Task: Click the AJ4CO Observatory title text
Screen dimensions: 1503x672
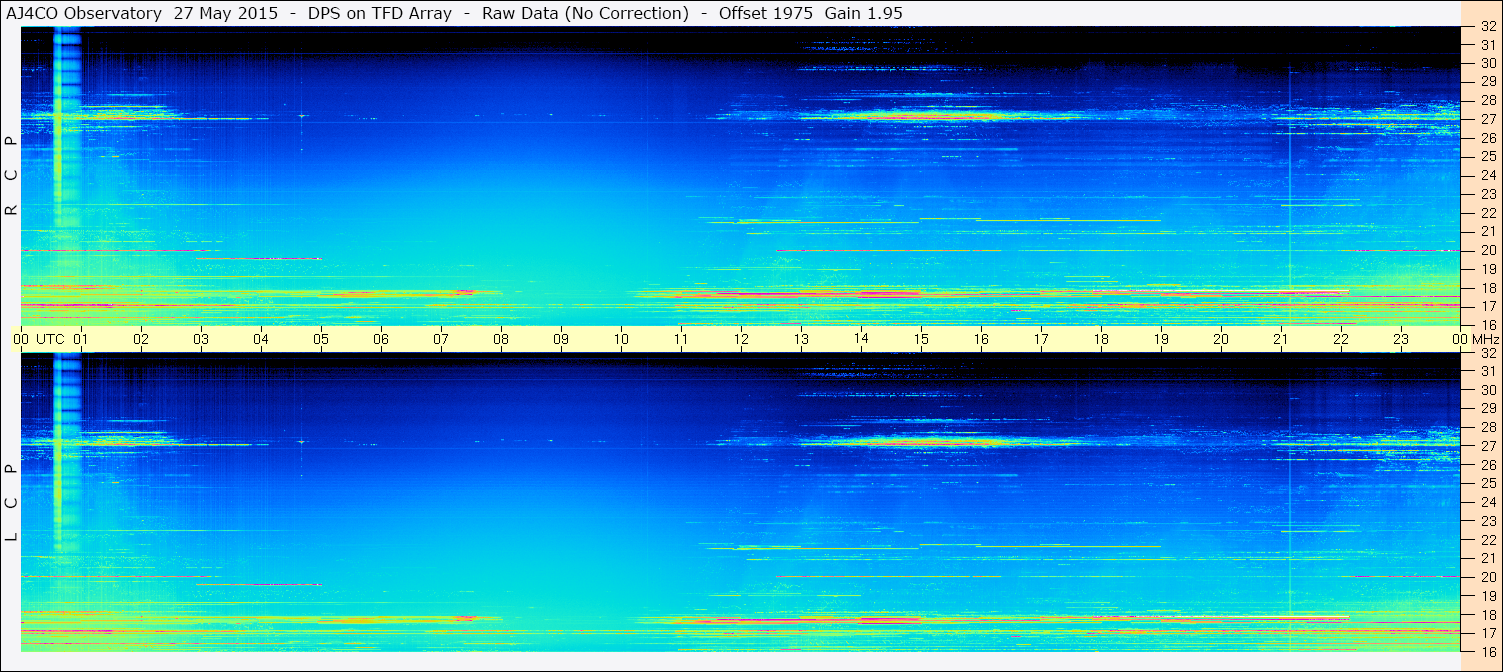Action: click(x=84, y=13)
